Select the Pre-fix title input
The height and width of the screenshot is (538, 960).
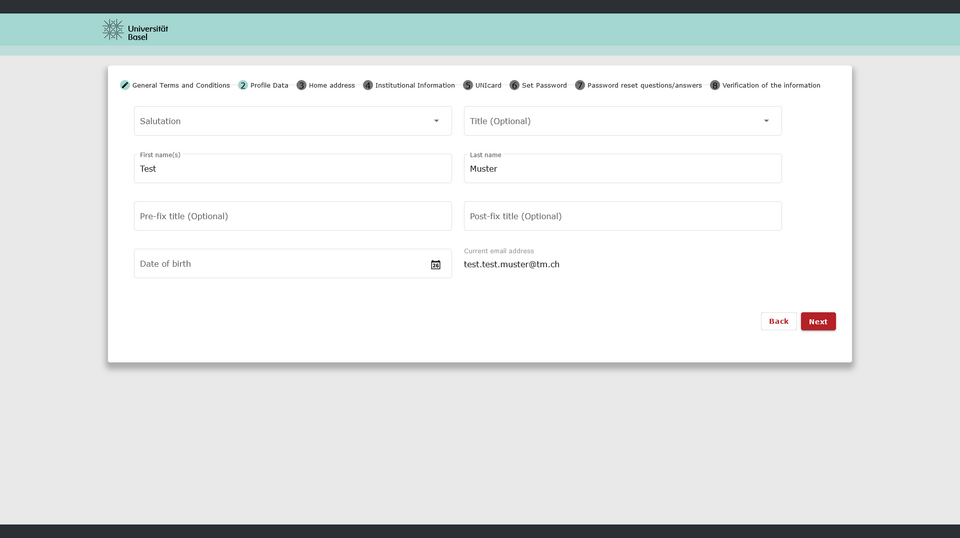292,216
